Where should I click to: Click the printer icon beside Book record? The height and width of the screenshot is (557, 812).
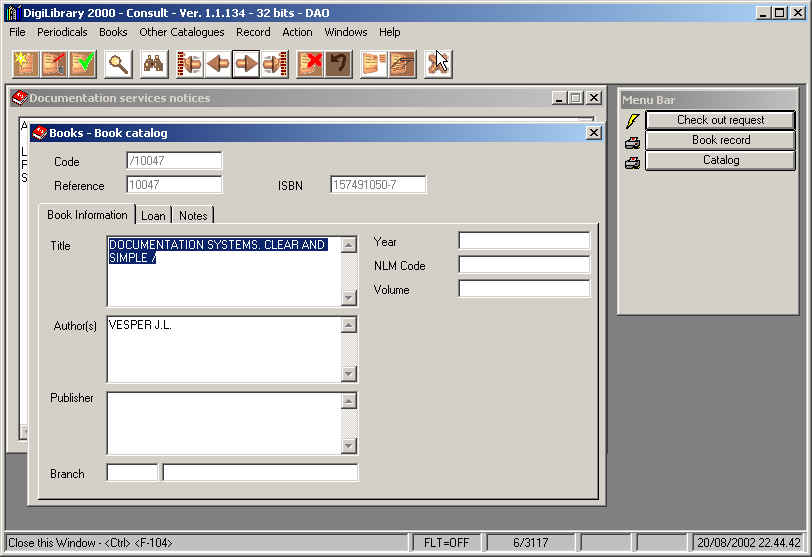pyautogui.click(x=632, y=142)
